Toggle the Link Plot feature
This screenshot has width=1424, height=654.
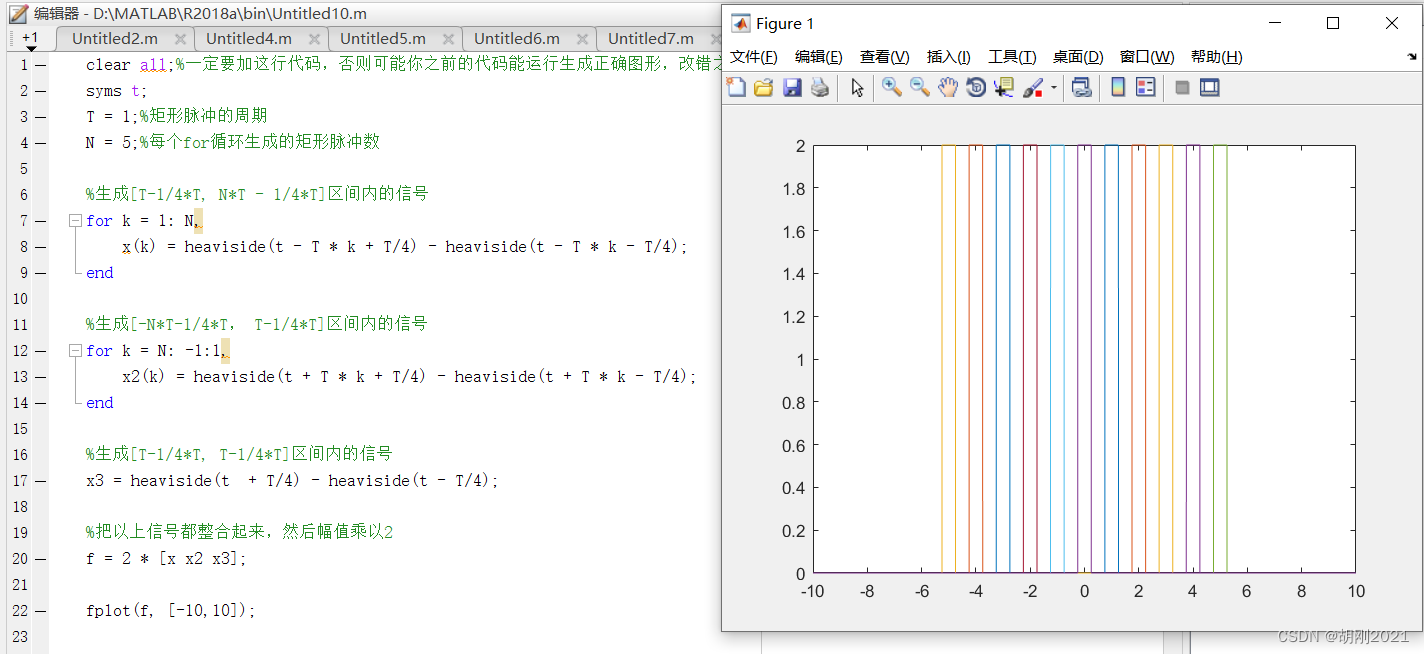1081,88
